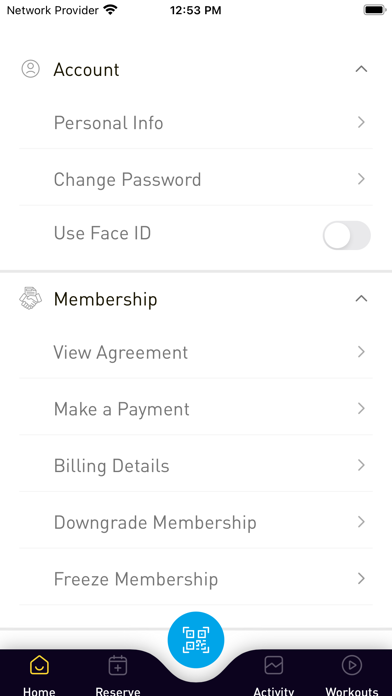The width and height of the screenshot is (392, 696).
Task: Open View Agreement item
Action: [196, 352]
